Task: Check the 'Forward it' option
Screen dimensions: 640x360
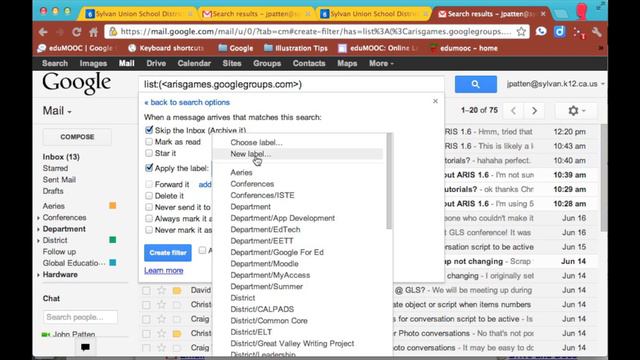Action: coord(149,184)
